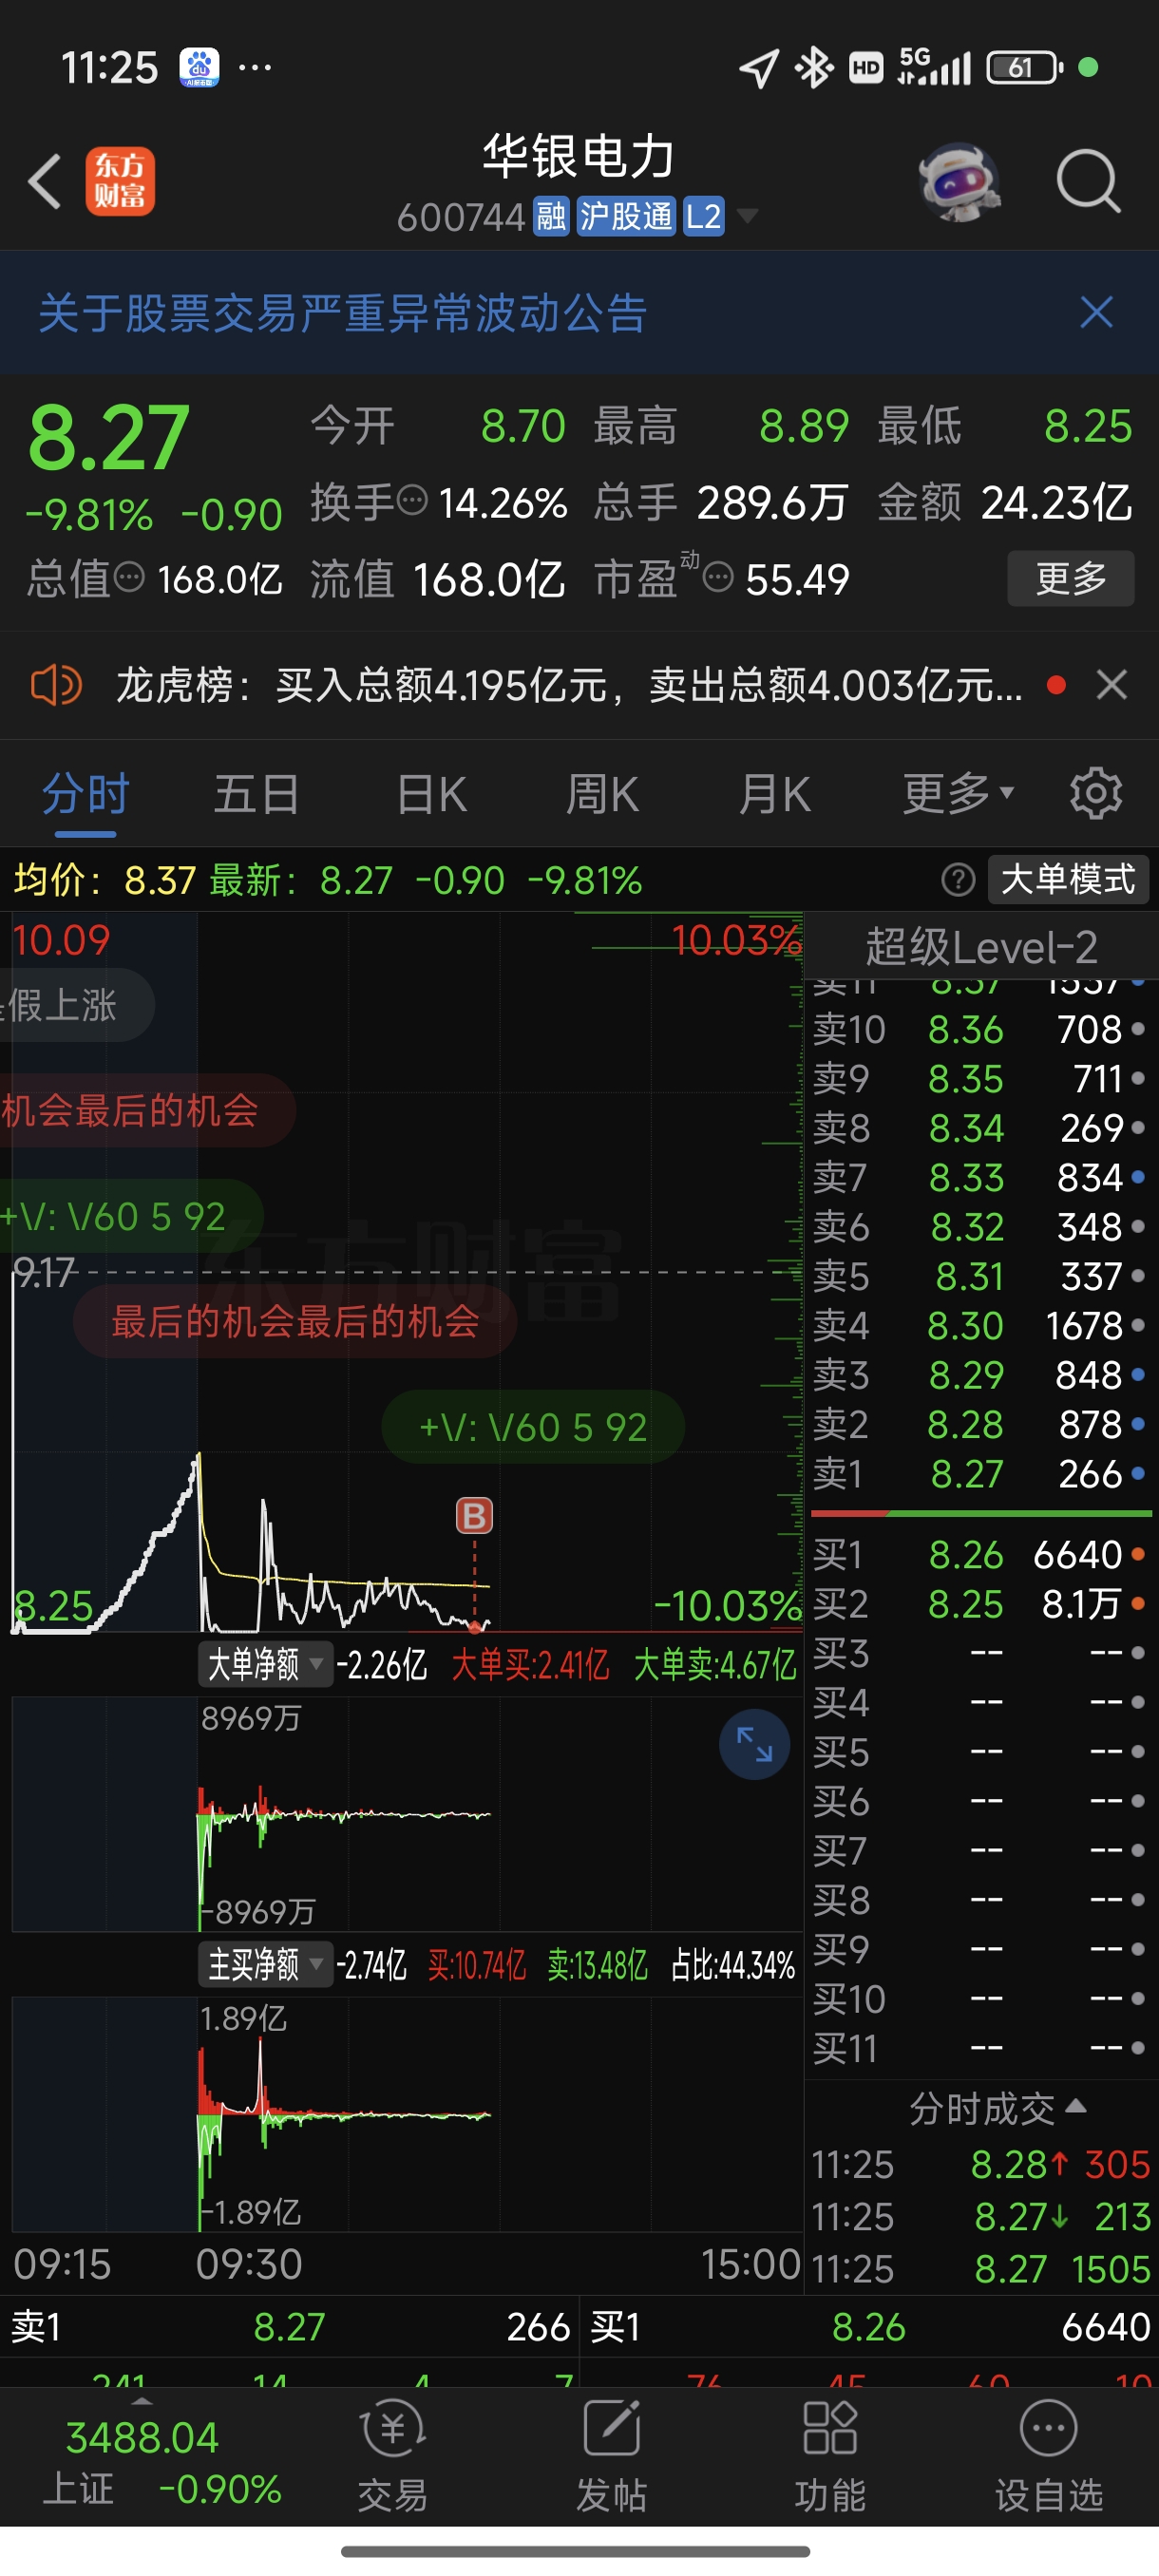
Task: Tap the question mark help icon
Action: [958, 880]
